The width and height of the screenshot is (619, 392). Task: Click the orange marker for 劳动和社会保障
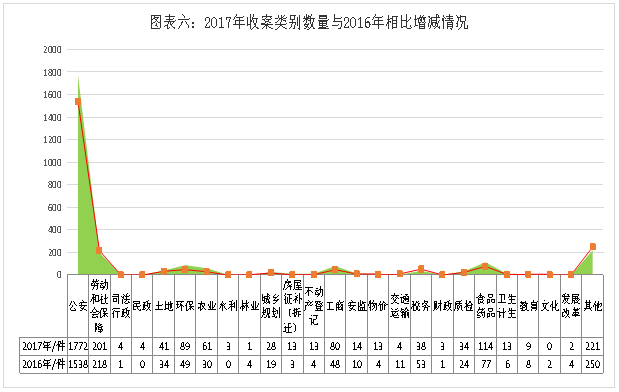[x=99, y=250]
